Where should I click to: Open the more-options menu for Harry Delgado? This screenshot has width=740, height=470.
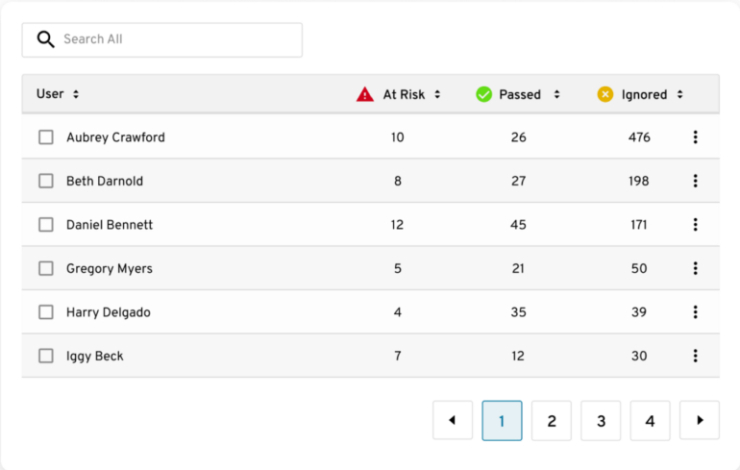click(x=695, y=312)
